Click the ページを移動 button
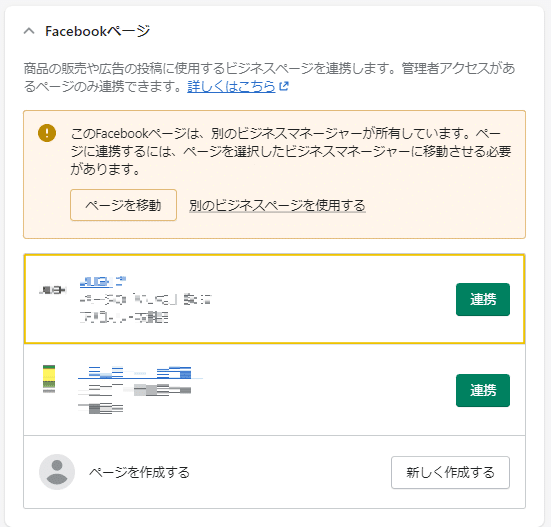This screenshot has width=551, height=527. (x=123, y=205)
